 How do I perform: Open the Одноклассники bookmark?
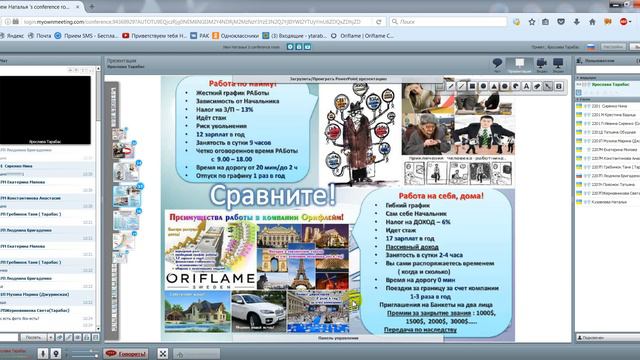(236, 36)
